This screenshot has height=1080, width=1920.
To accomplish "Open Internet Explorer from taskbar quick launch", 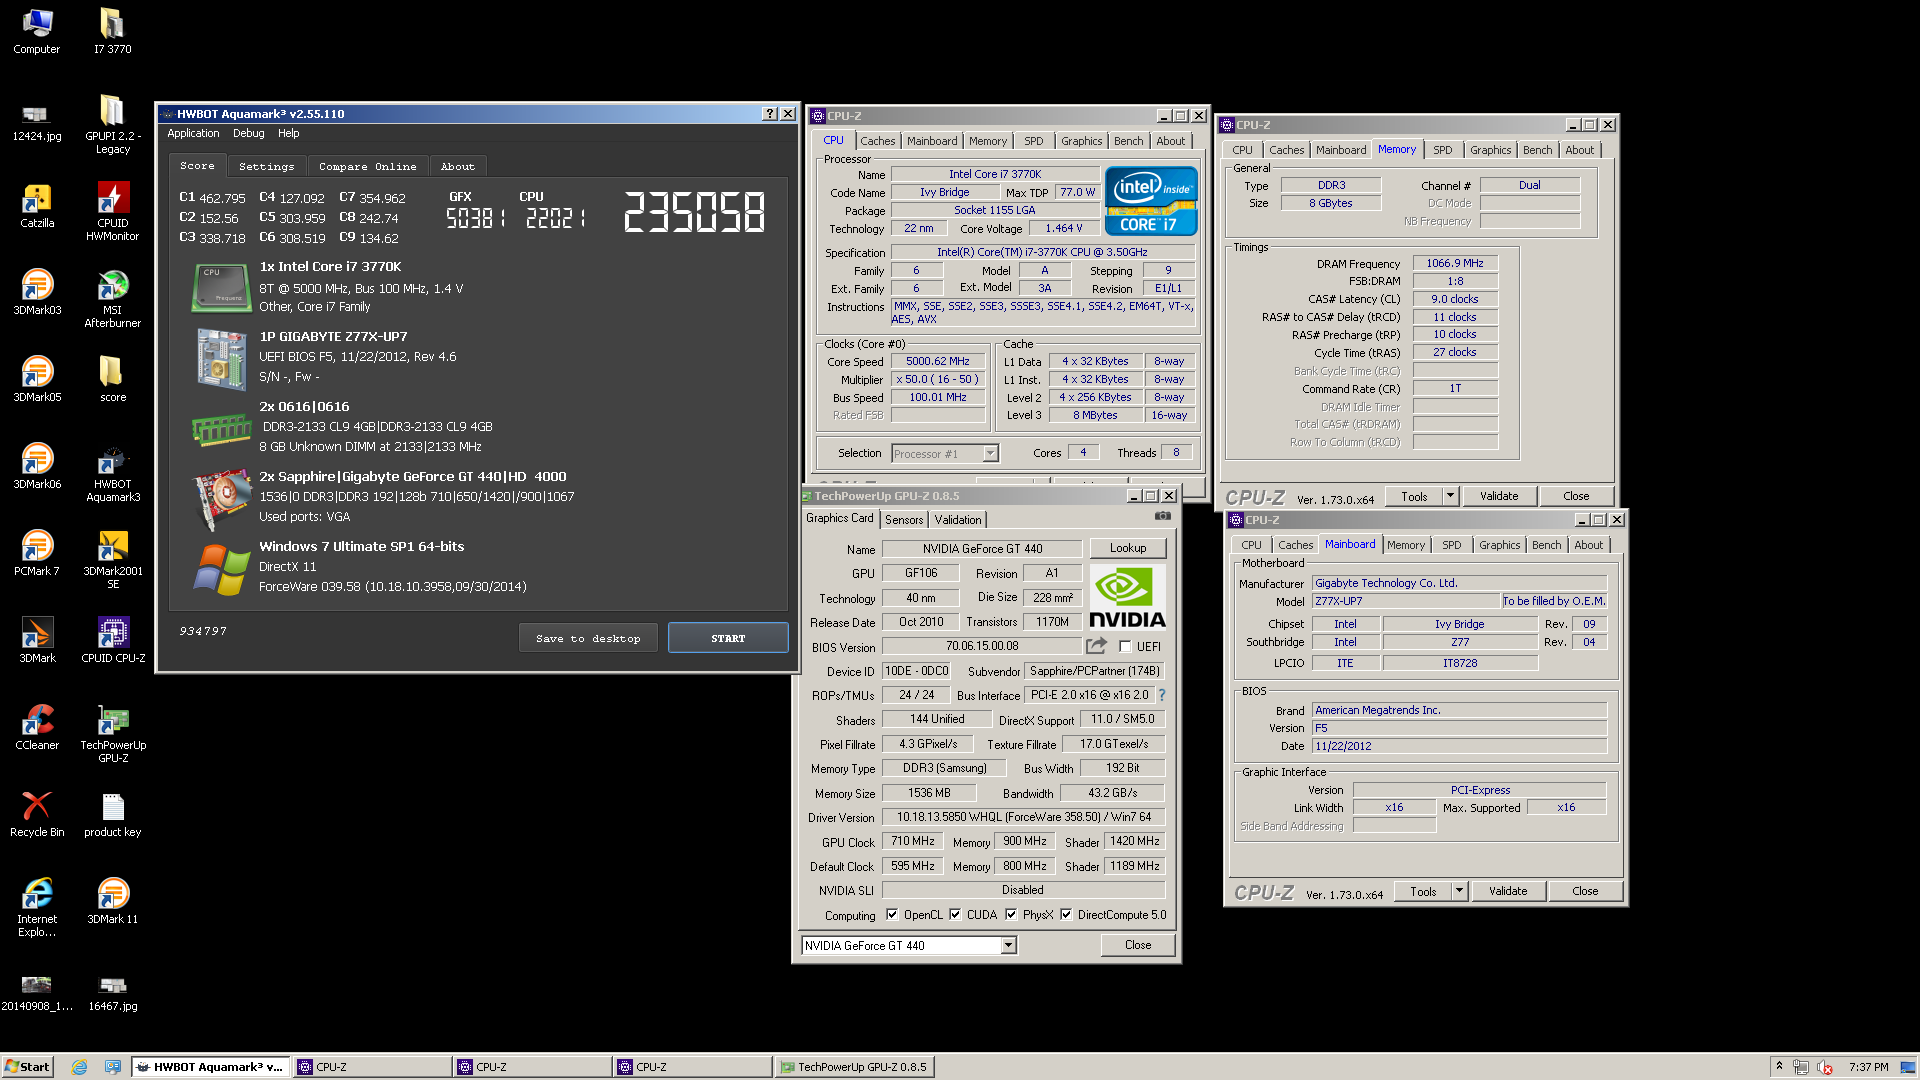I will click(79, 1067).
